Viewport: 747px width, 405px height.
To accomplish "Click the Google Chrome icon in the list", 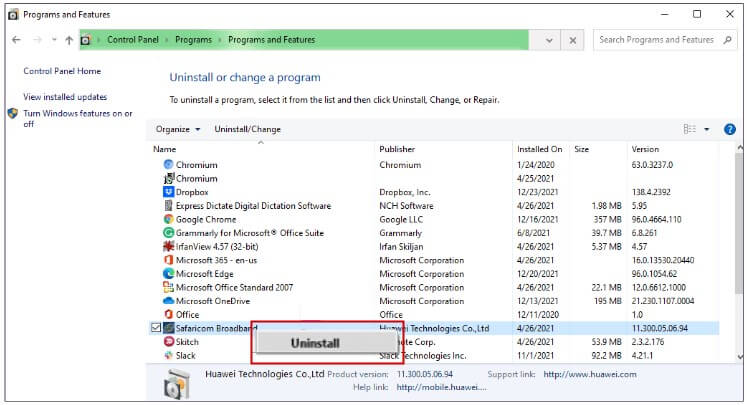I will 168,219.
